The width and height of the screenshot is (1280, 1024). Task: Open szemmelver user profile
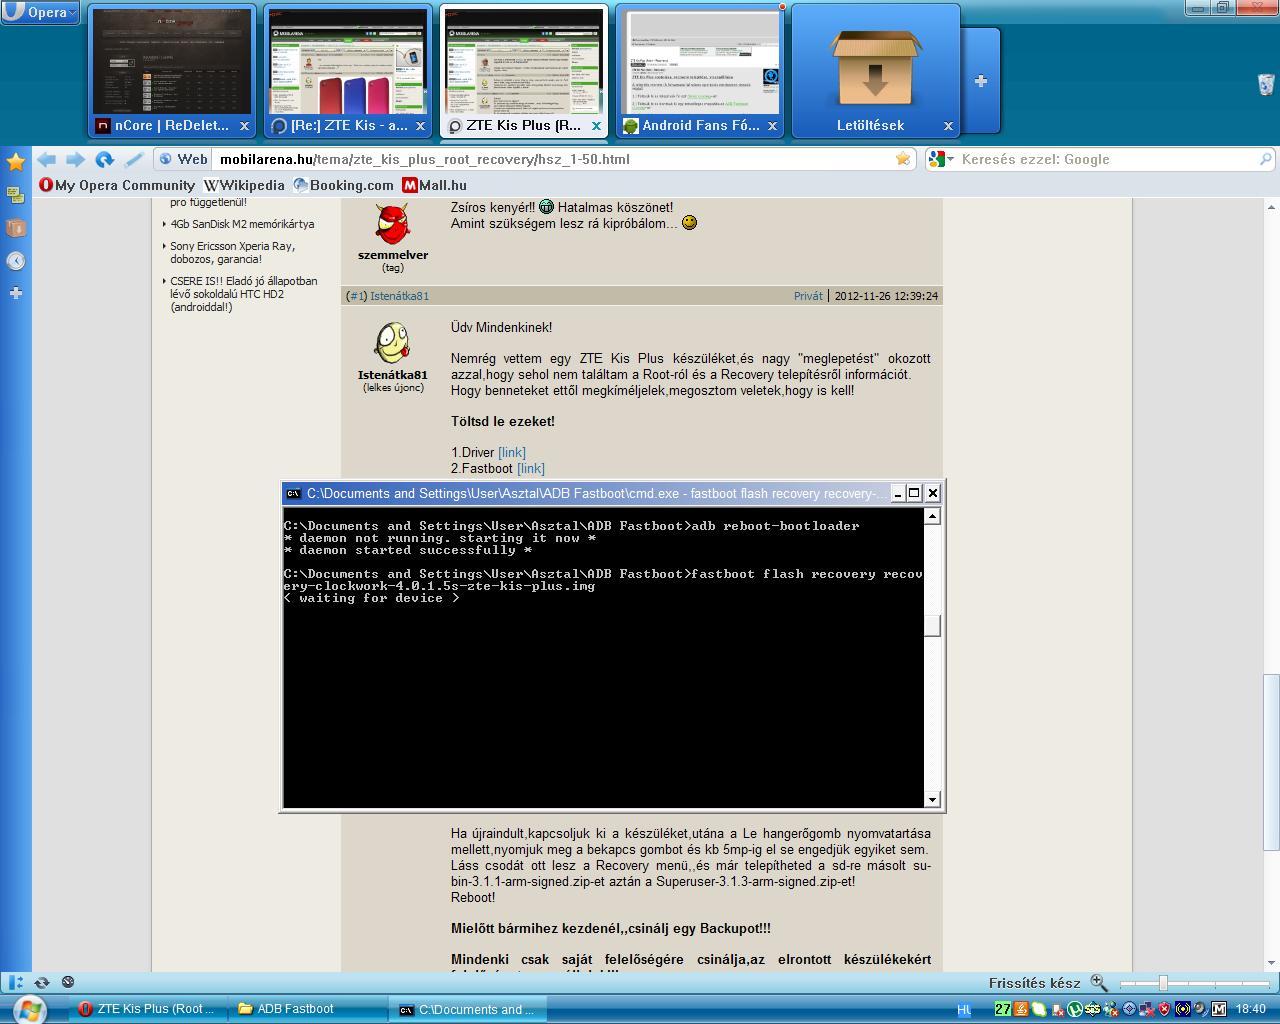click(393, 255)
